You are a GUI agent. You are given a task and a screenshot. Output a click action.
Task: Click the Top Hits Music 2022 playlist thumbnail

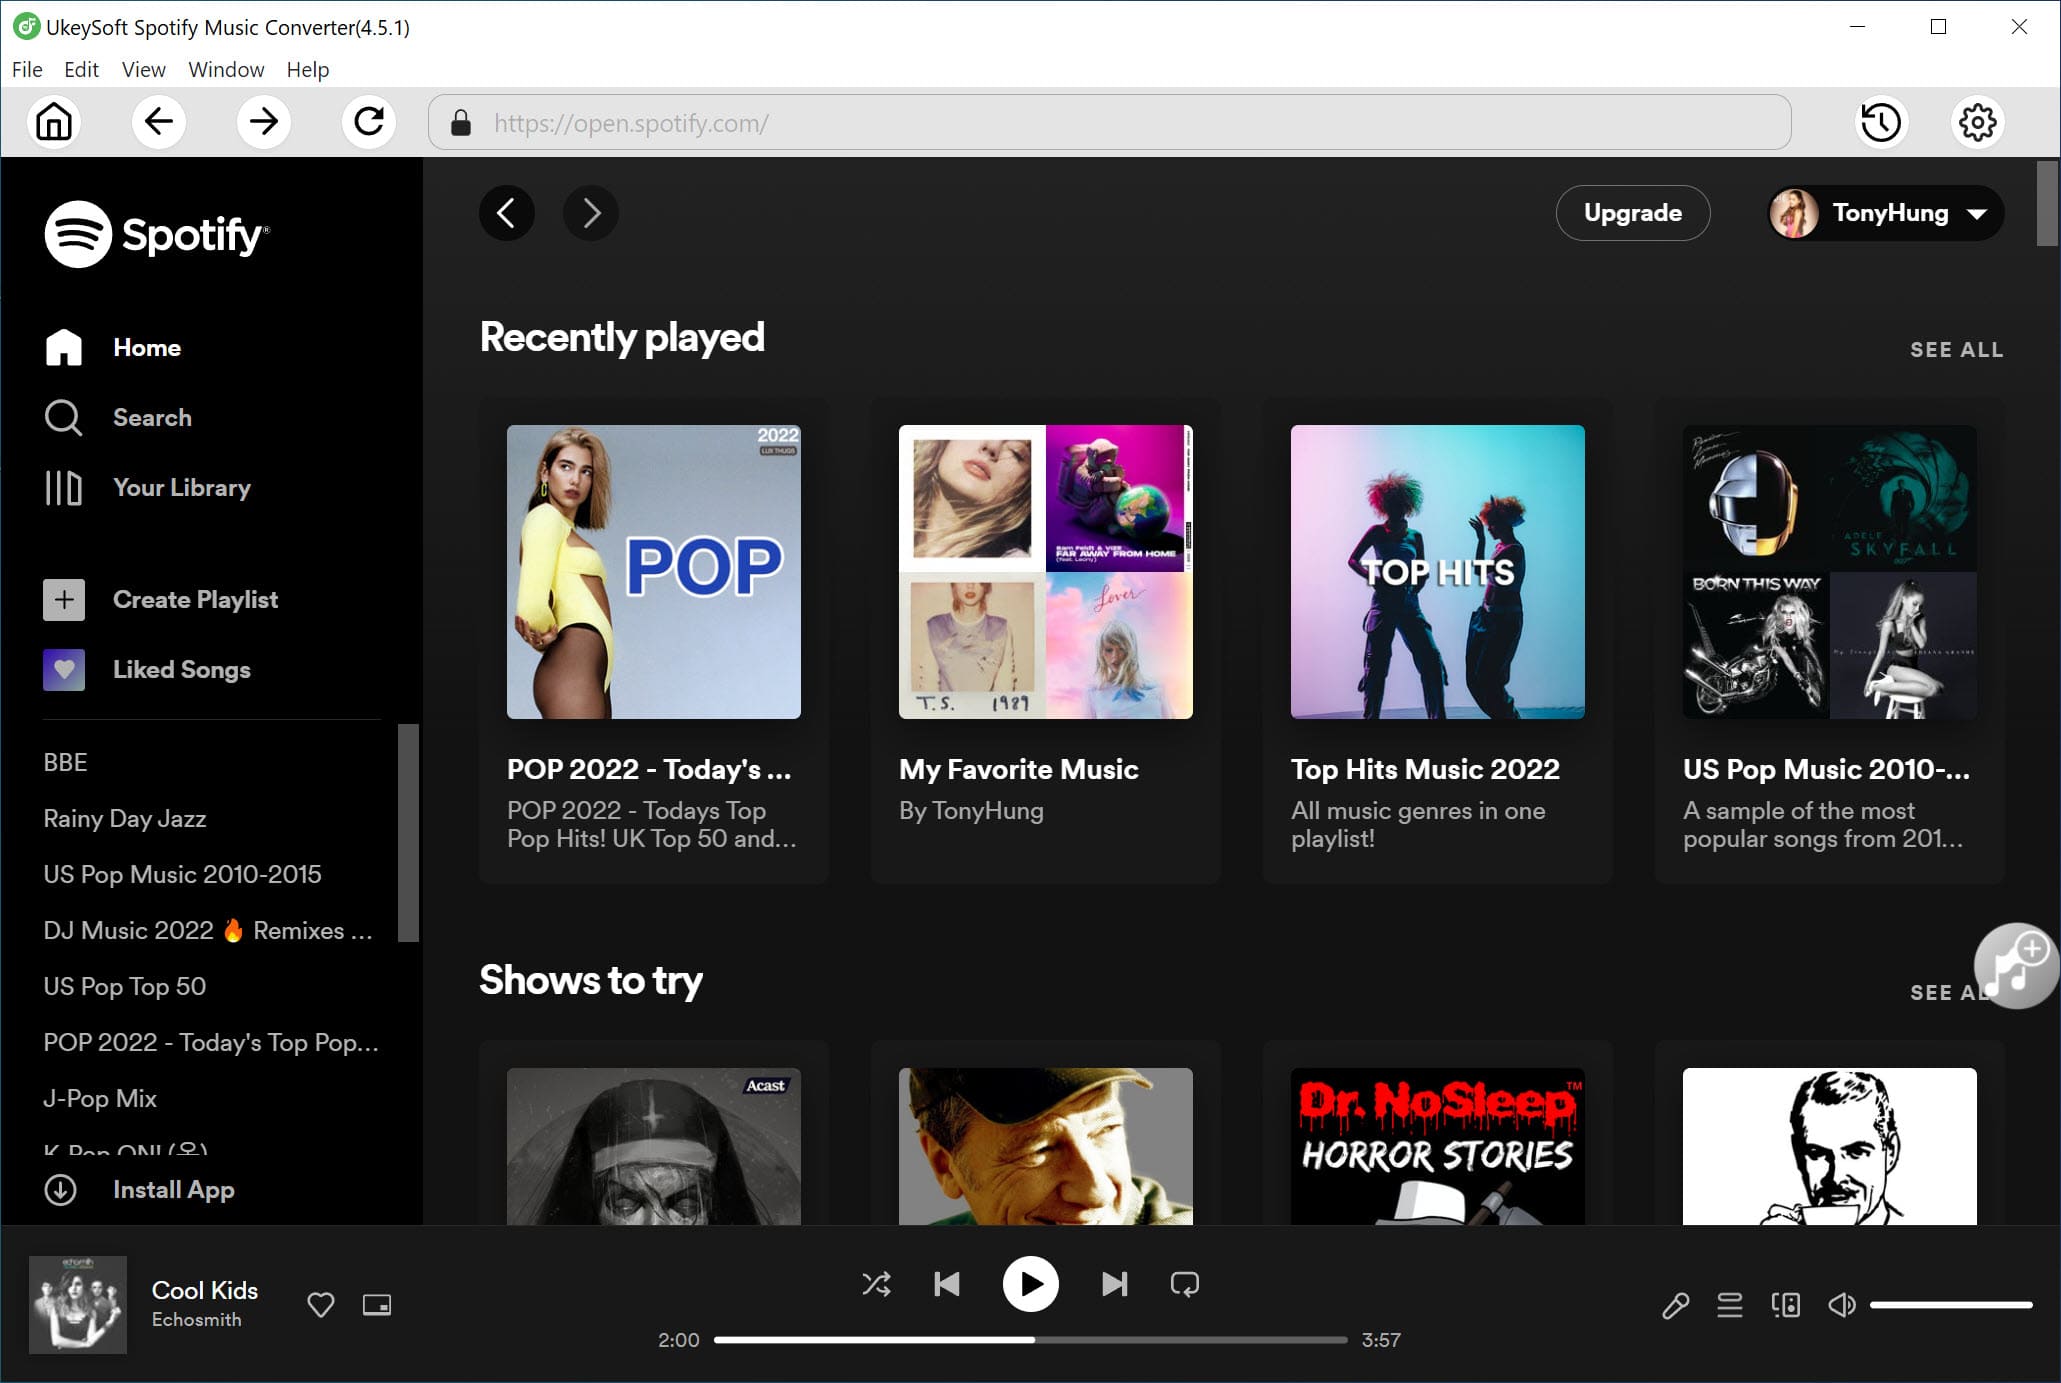[x=1437, y=571]
